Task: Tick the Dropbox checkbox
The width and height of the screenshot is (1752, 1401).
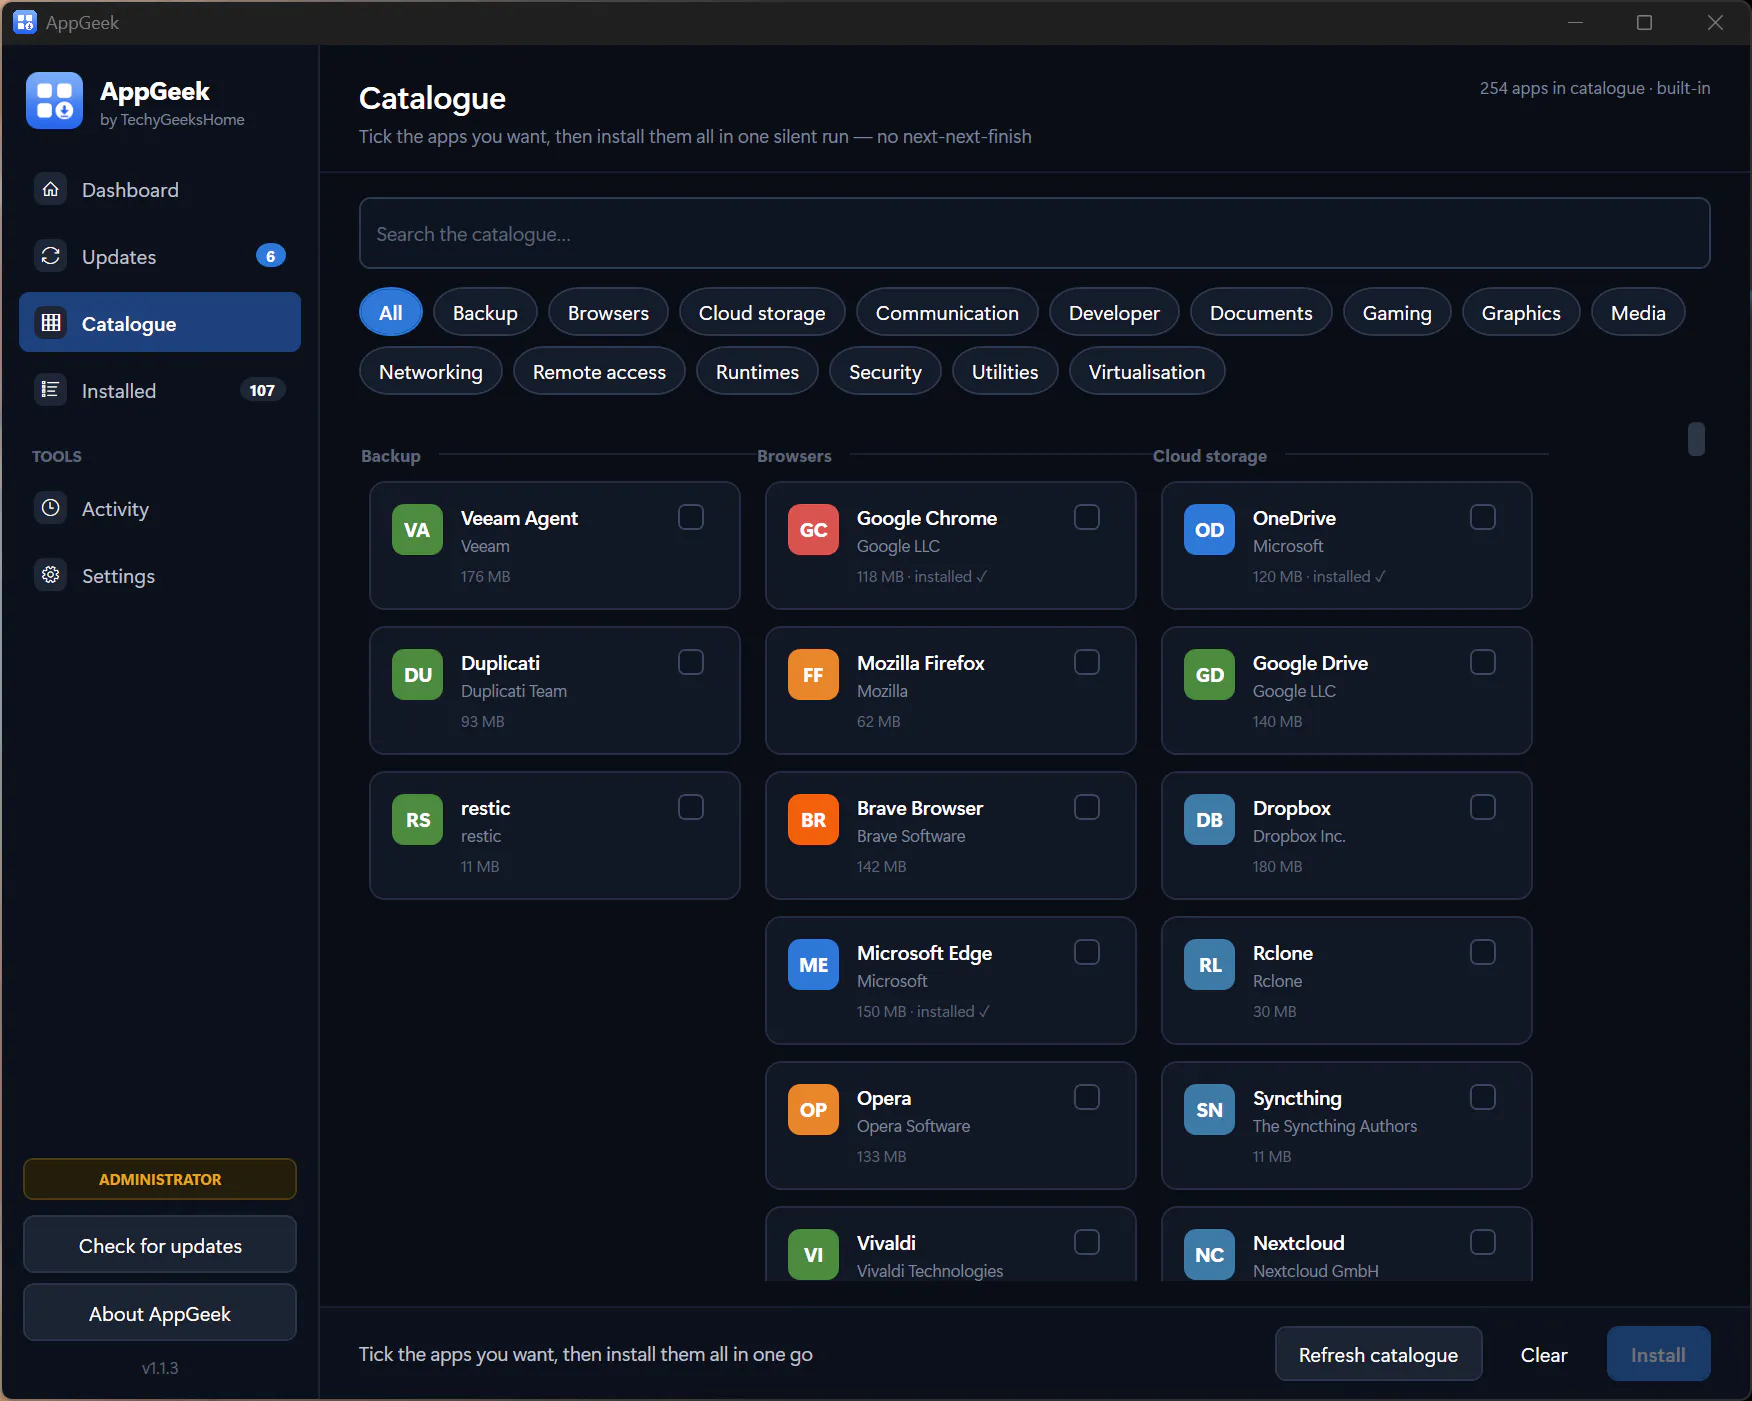Action: click(x=1483, y=807)
